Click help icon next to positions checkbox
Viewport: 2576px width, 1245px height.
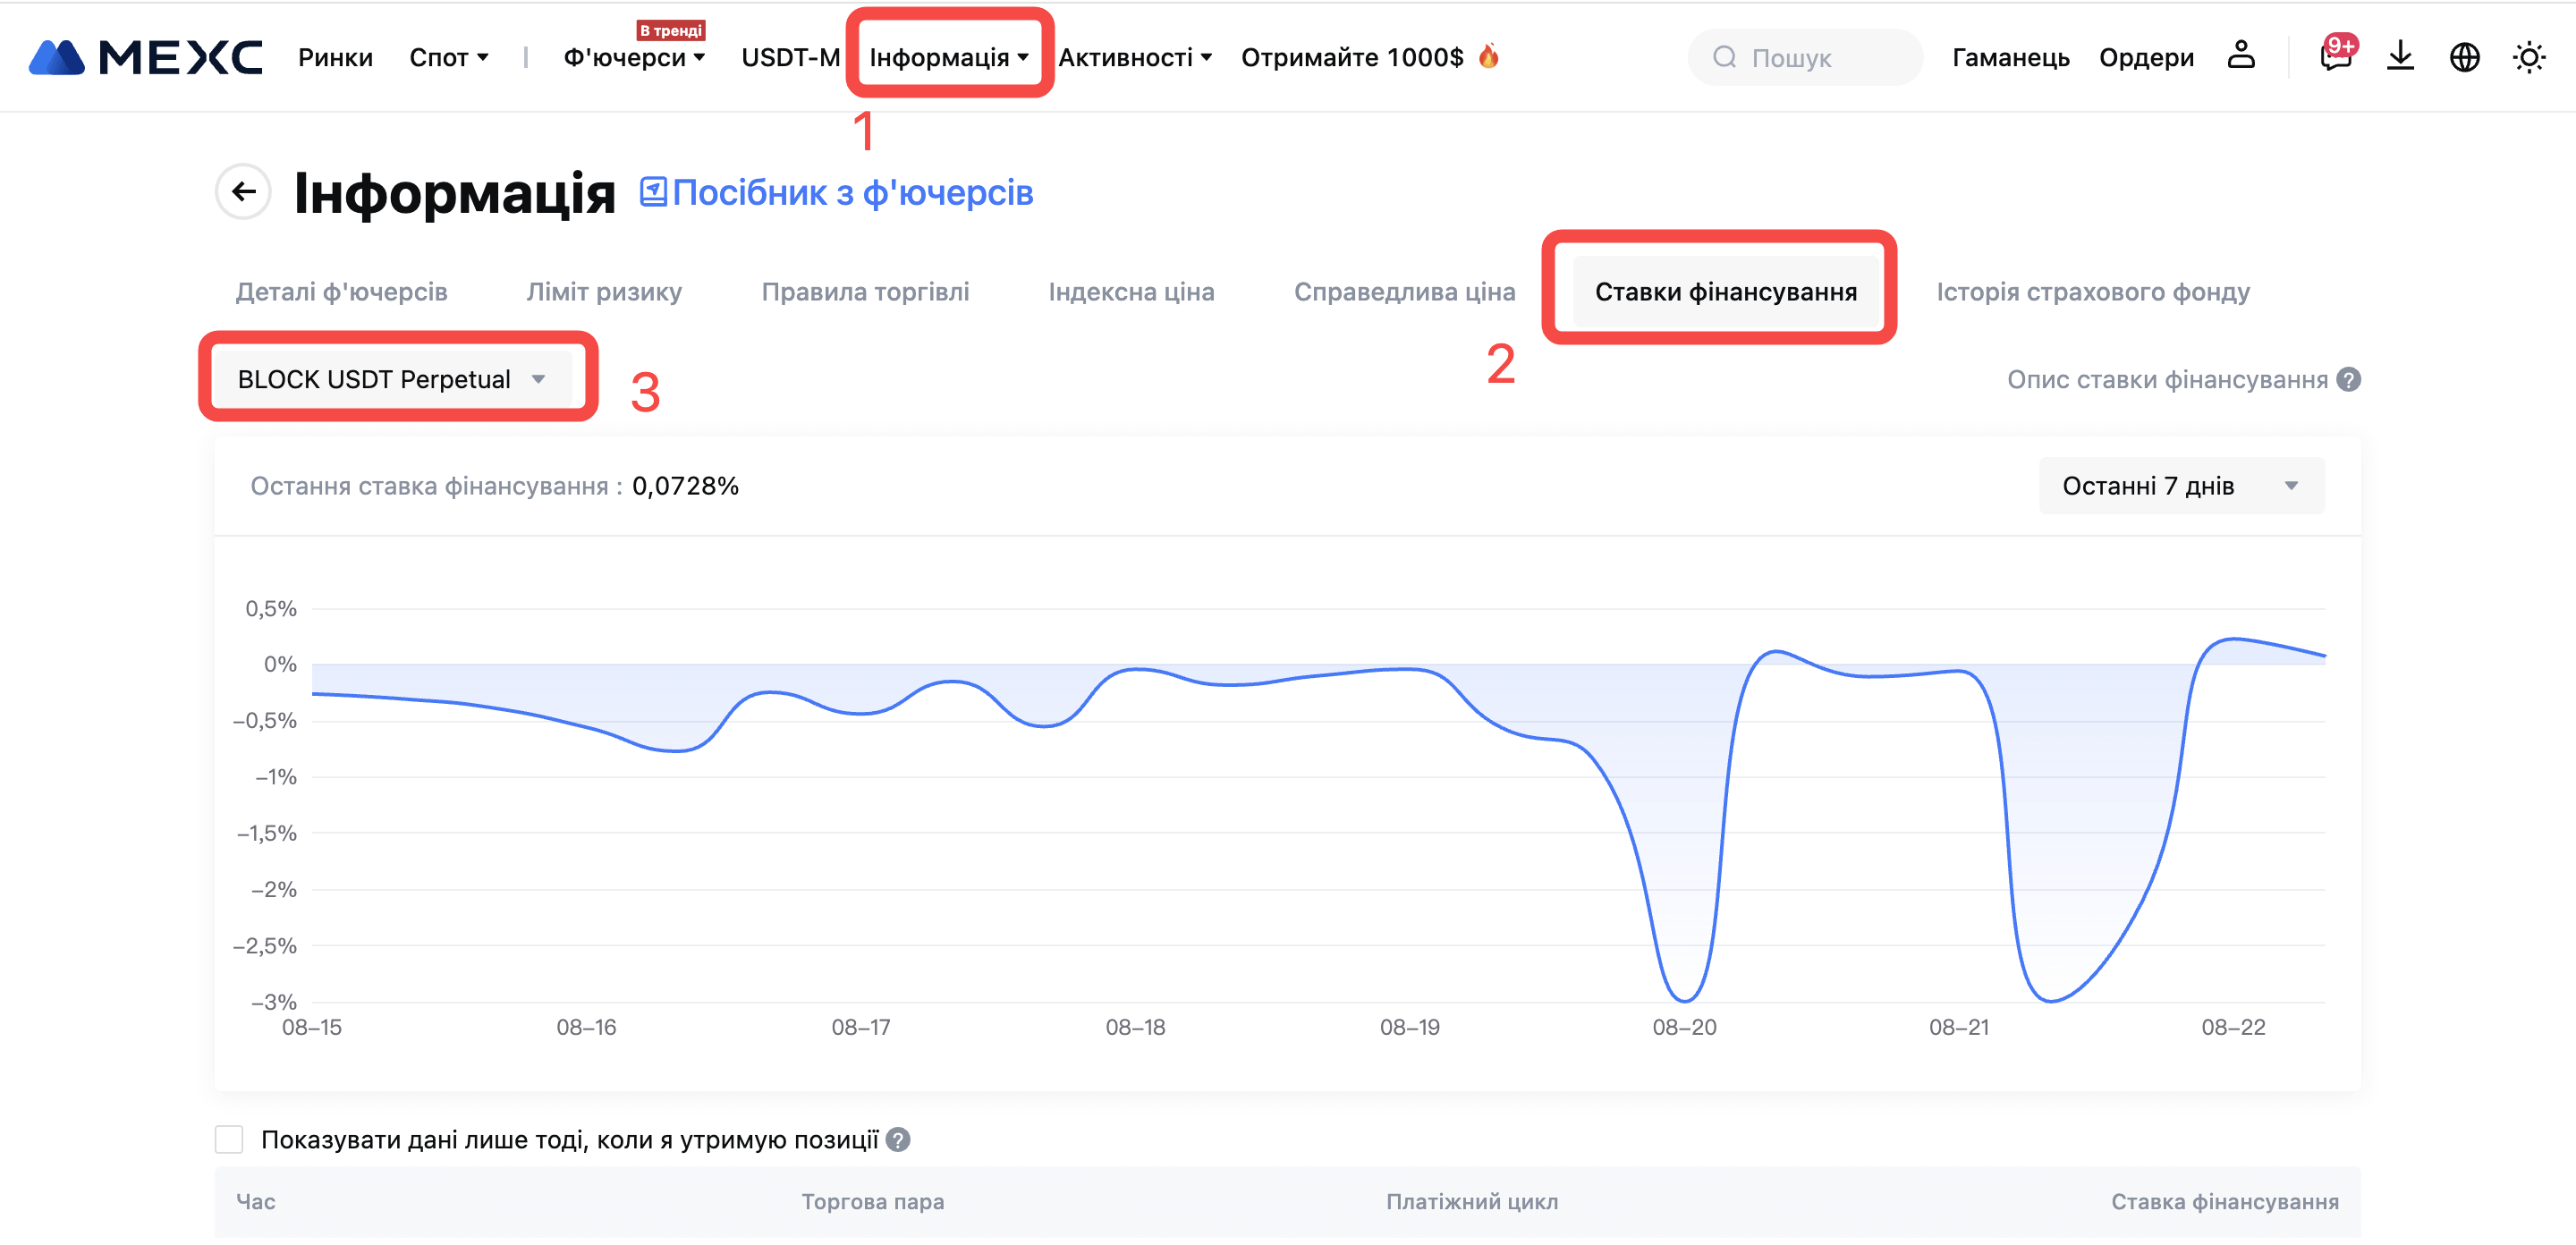898,1140
